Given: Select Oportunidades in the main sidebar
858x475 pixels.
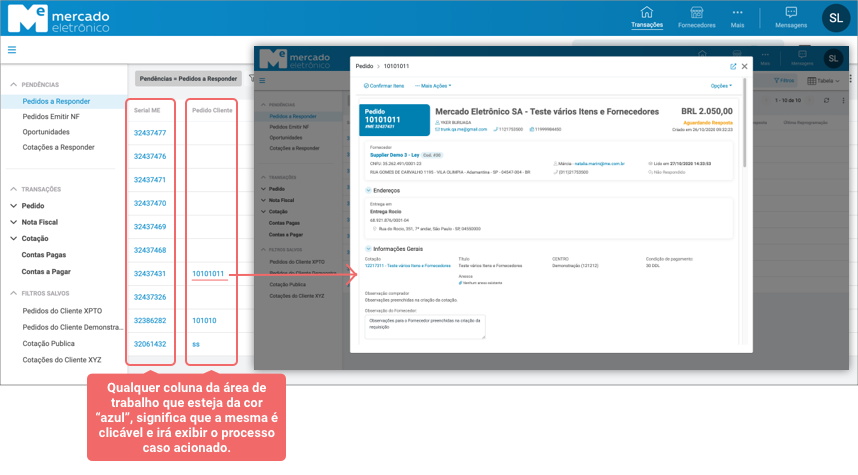Looking at the screenshot, I should (46, 132).
